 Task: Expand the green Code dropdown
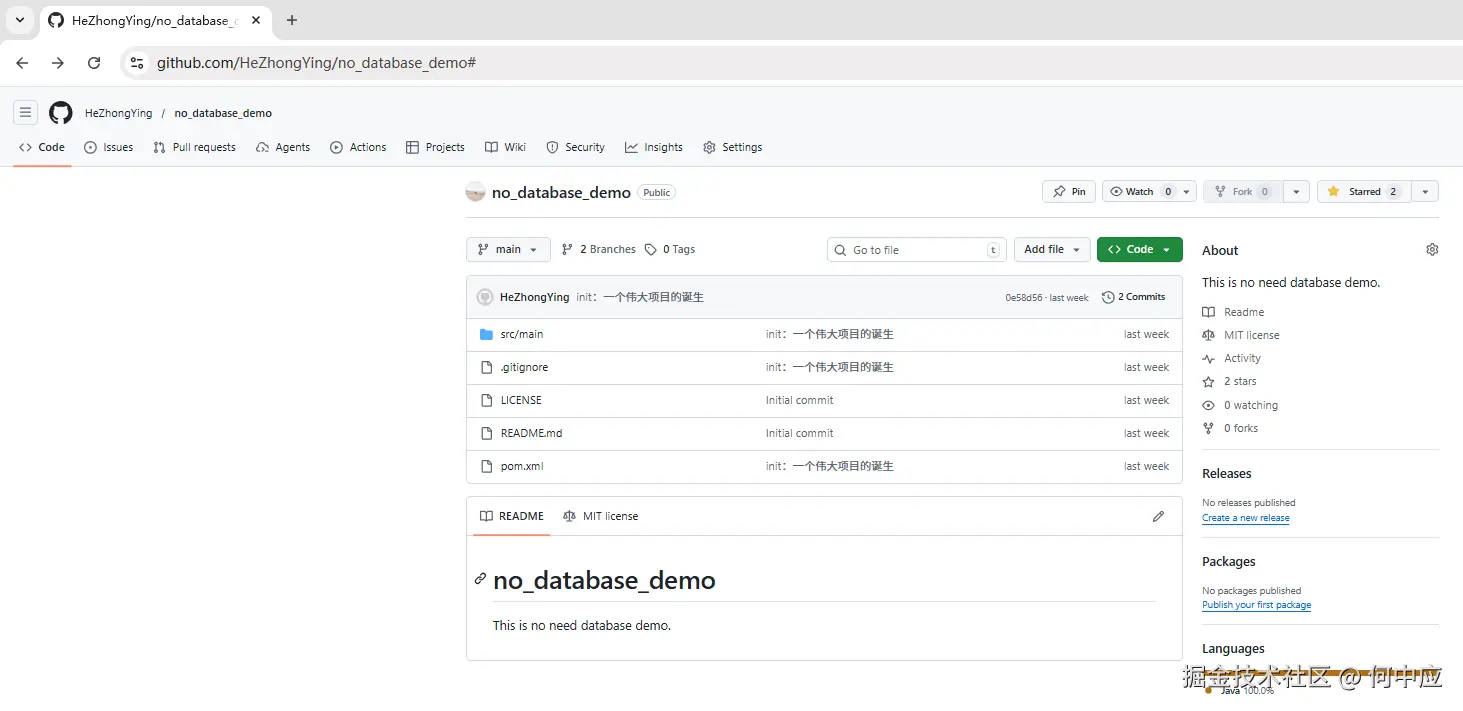pyautogui.click(x=1139, y=250)
